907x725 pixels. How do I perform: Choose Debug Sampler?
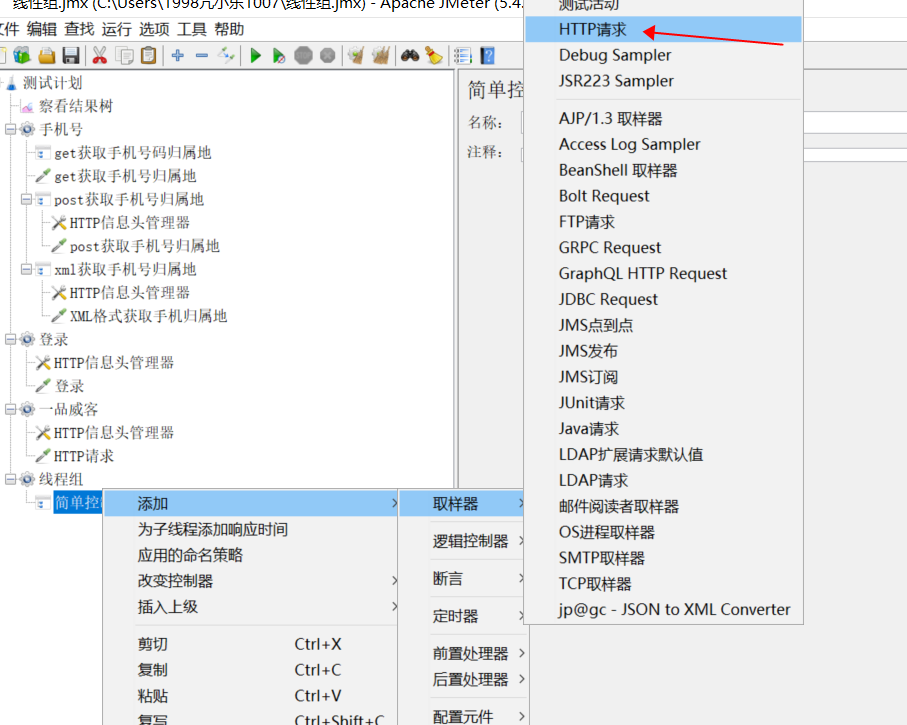663,55
